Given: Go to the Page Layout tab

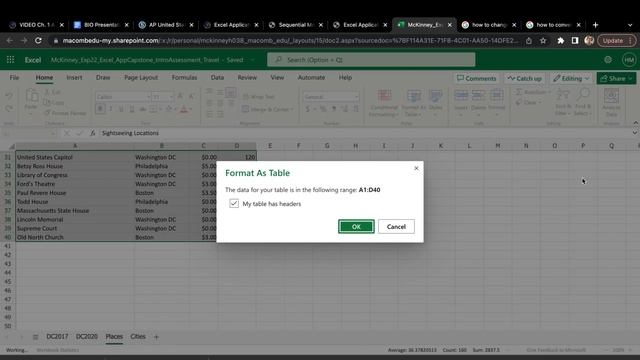Looking at the screenshot, I should [x=141, y=78].
